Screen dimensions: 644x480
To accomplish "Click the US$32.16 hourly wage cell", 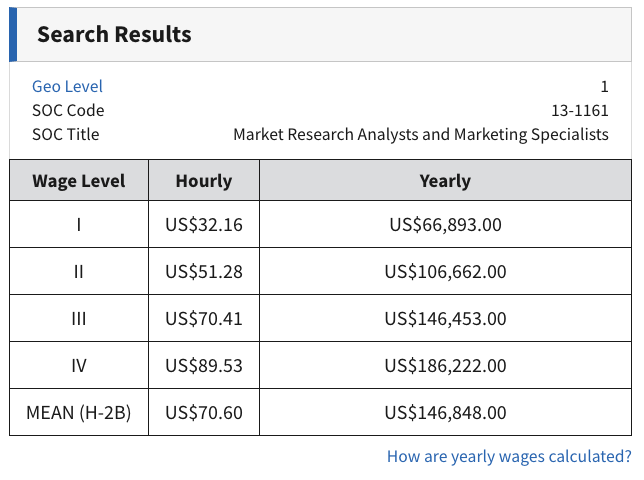I will coord(204,225).
